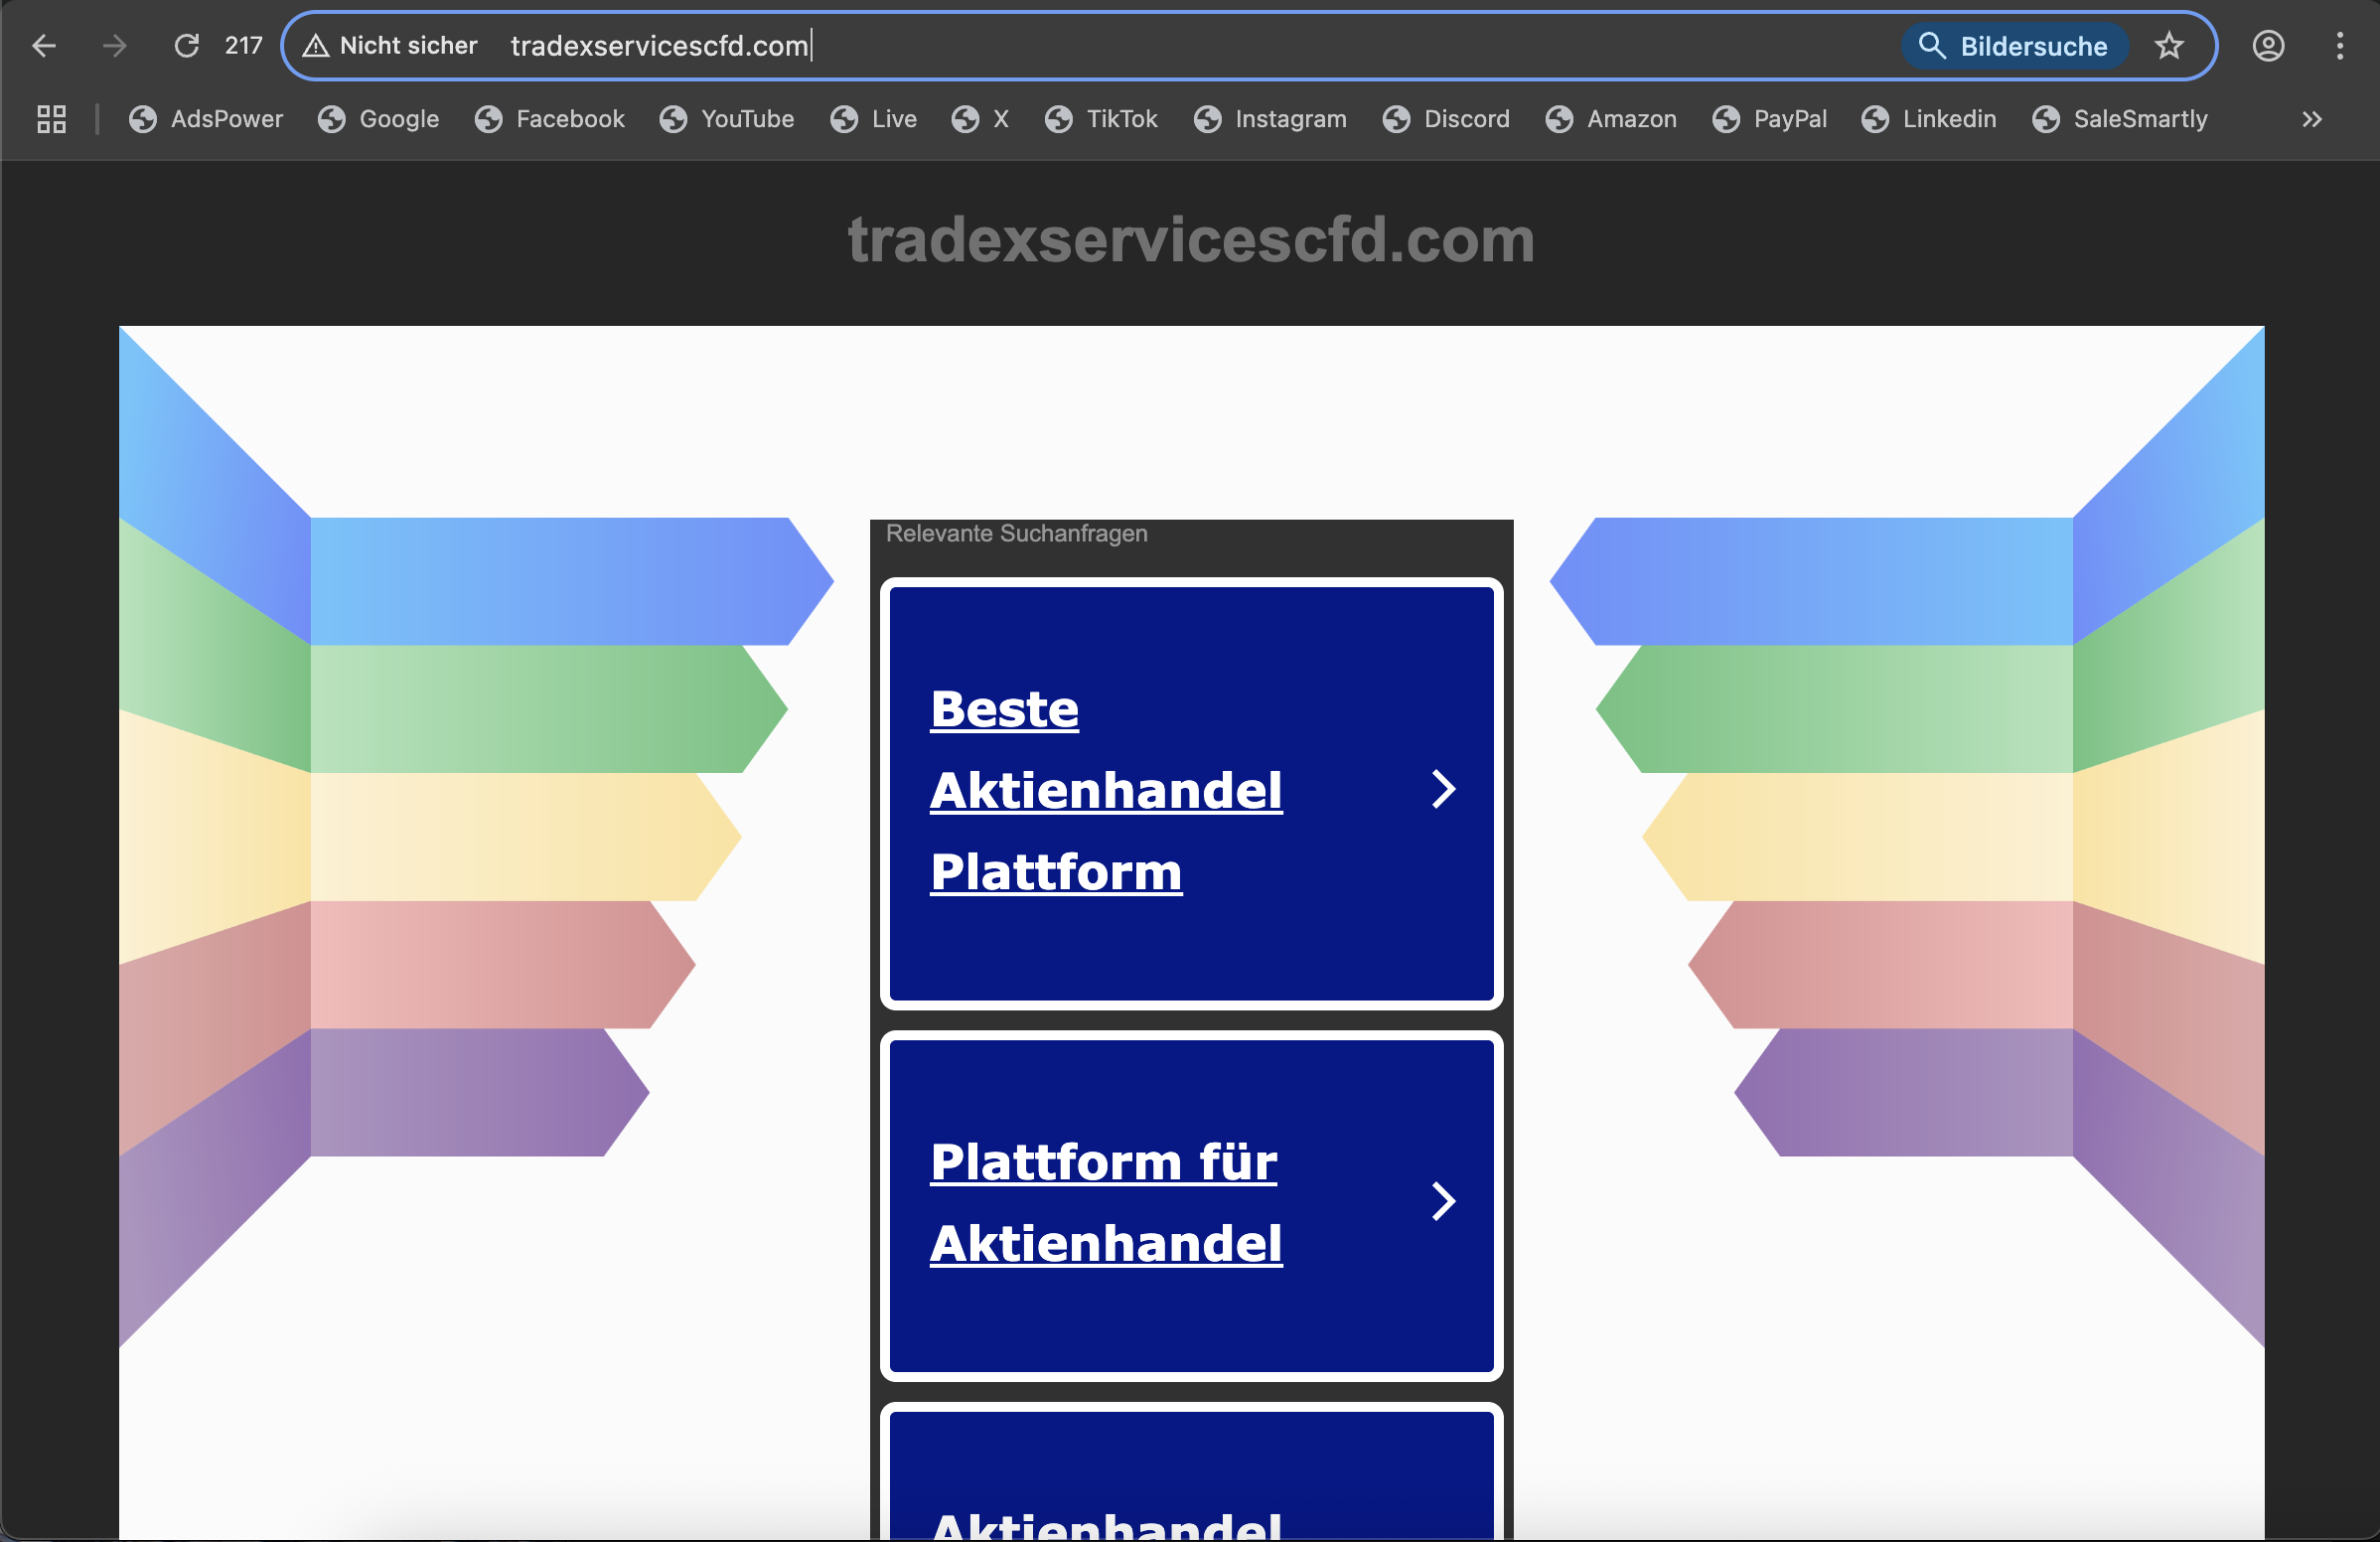
Task: Reload the page with the refresh icon
Action: click(x=187, y=46)
